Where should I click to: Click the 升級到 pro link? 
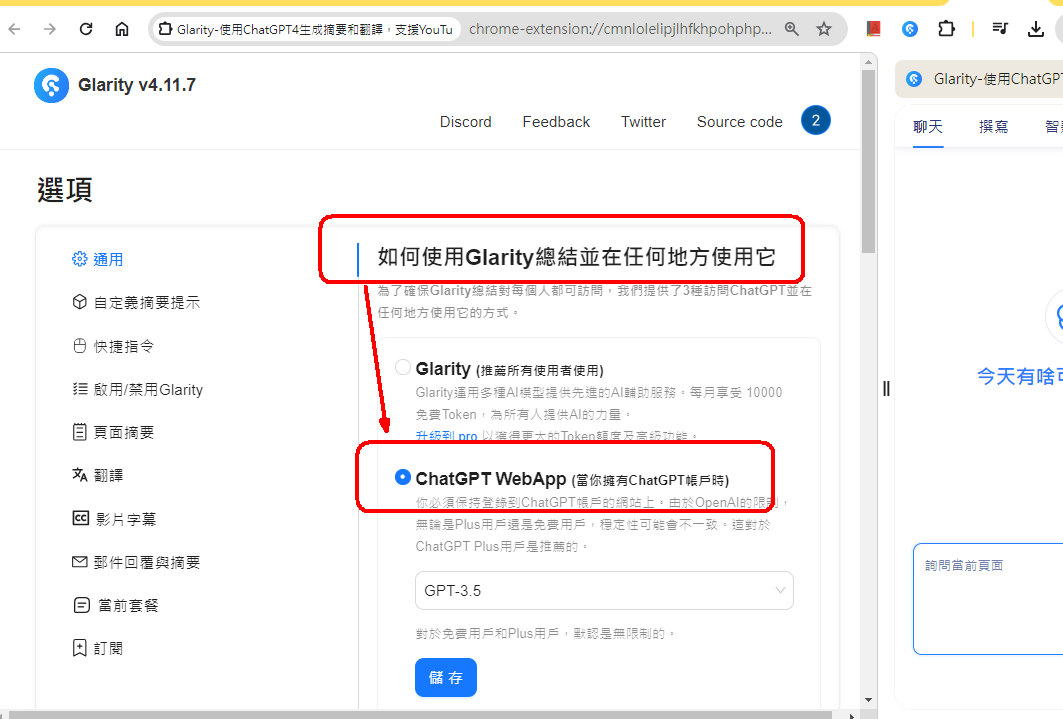tap(447, 436)
